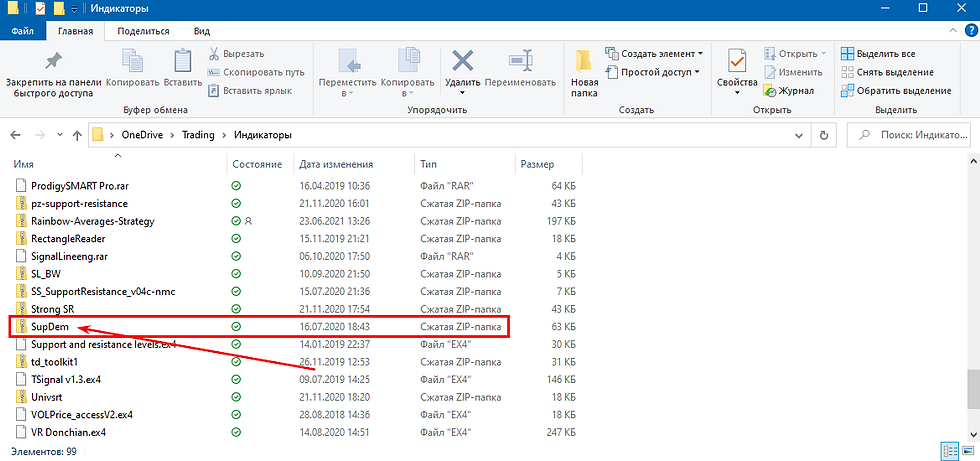Open the Переместить в move menu
The height and width of the screenshot is (461, 980).
[x=348, y=72]
